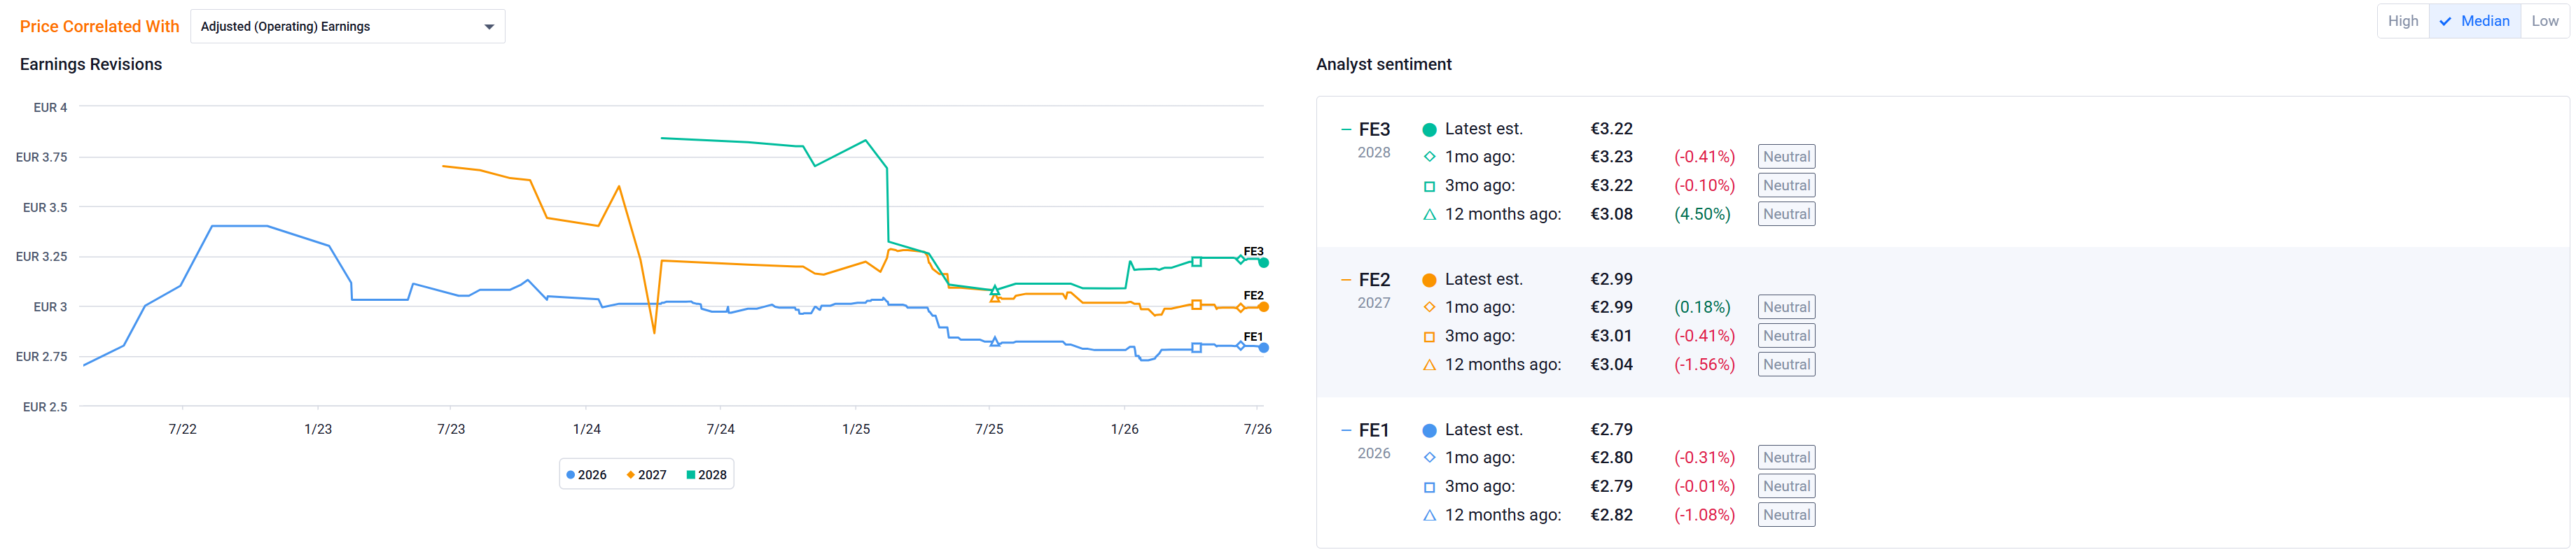This screenshot has height=552, width=2576.
Task: Switch the estimate view to Low
Action: [2544, 21]
